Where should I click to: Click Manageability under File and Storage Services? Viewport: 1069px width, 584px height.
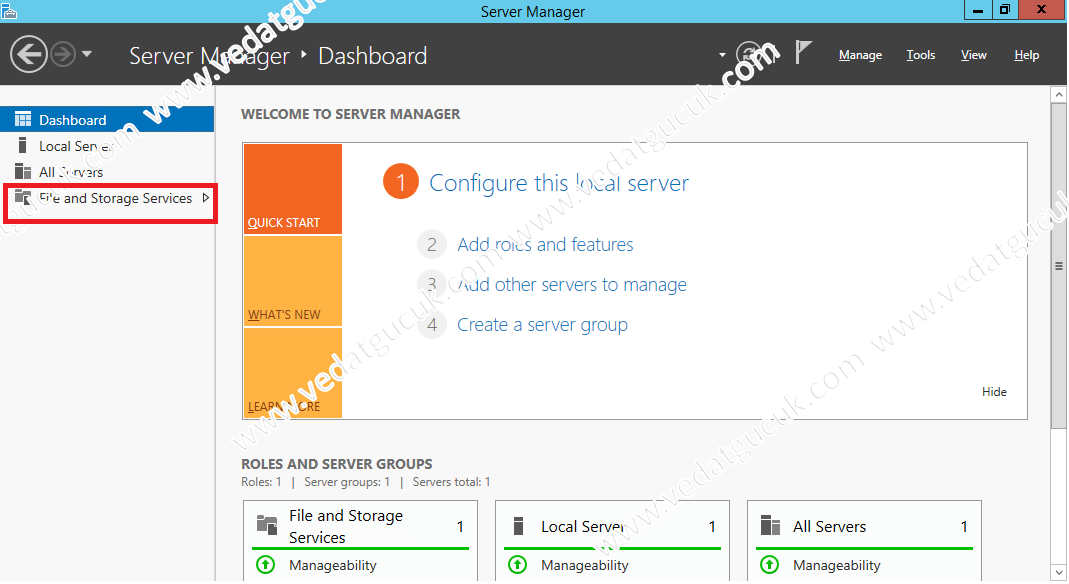click(x=333, y=565)
